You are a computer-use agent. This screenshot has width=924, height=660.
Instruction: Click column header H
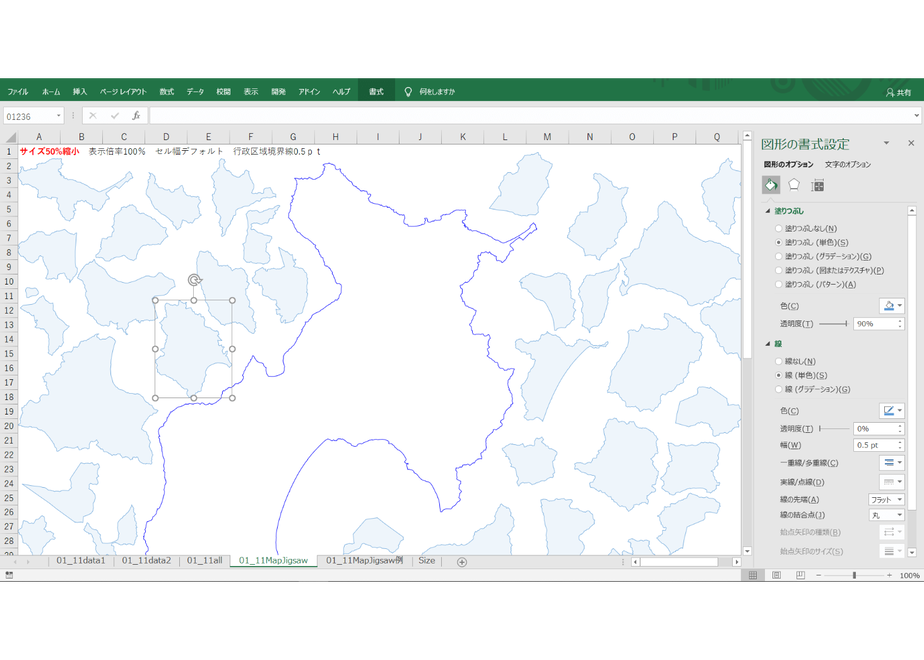[335, 137]
